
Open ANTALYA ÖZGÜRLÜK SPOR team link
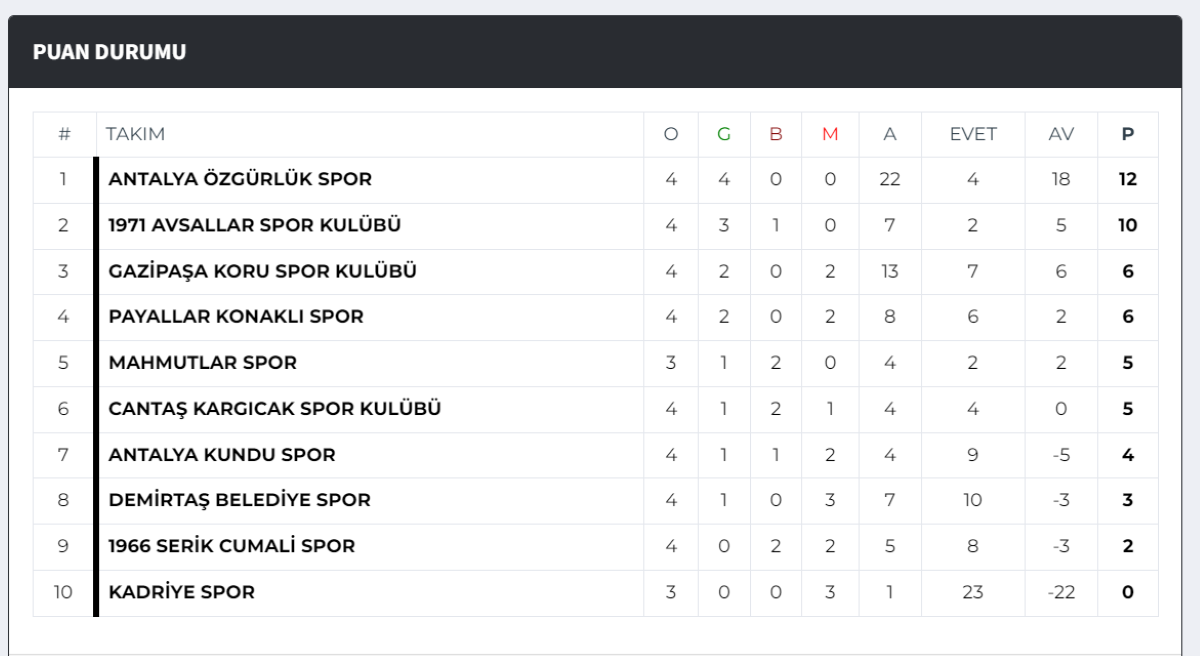point(240,179)
